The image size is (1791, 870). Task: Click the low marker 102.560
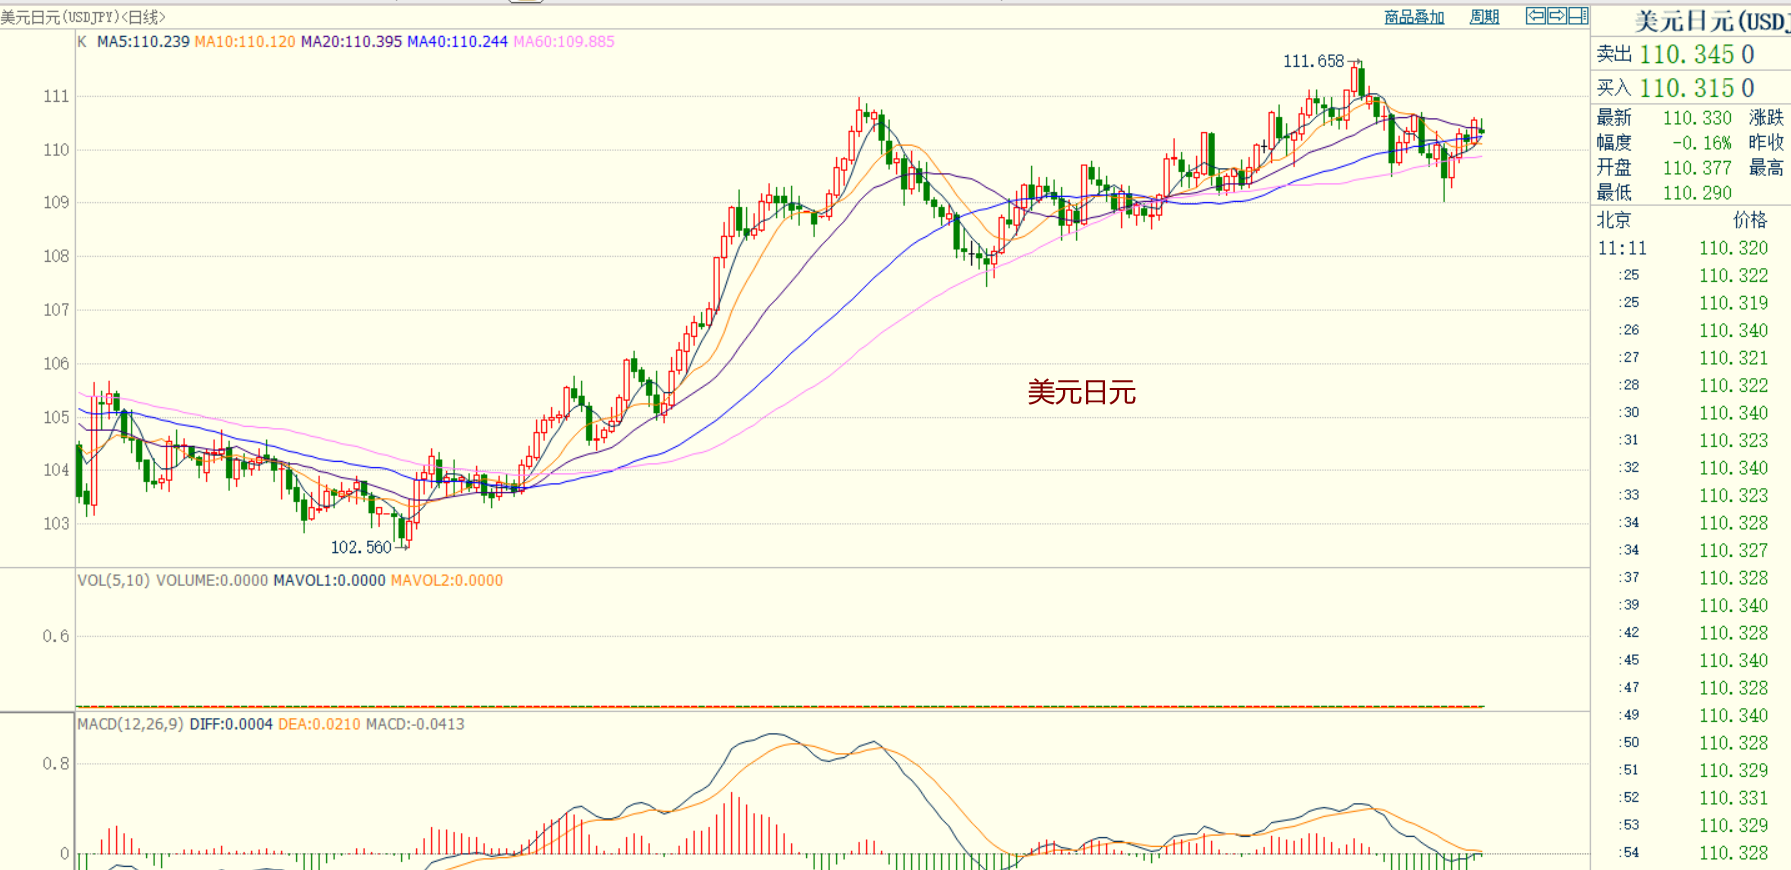click(x=361, y=548)
